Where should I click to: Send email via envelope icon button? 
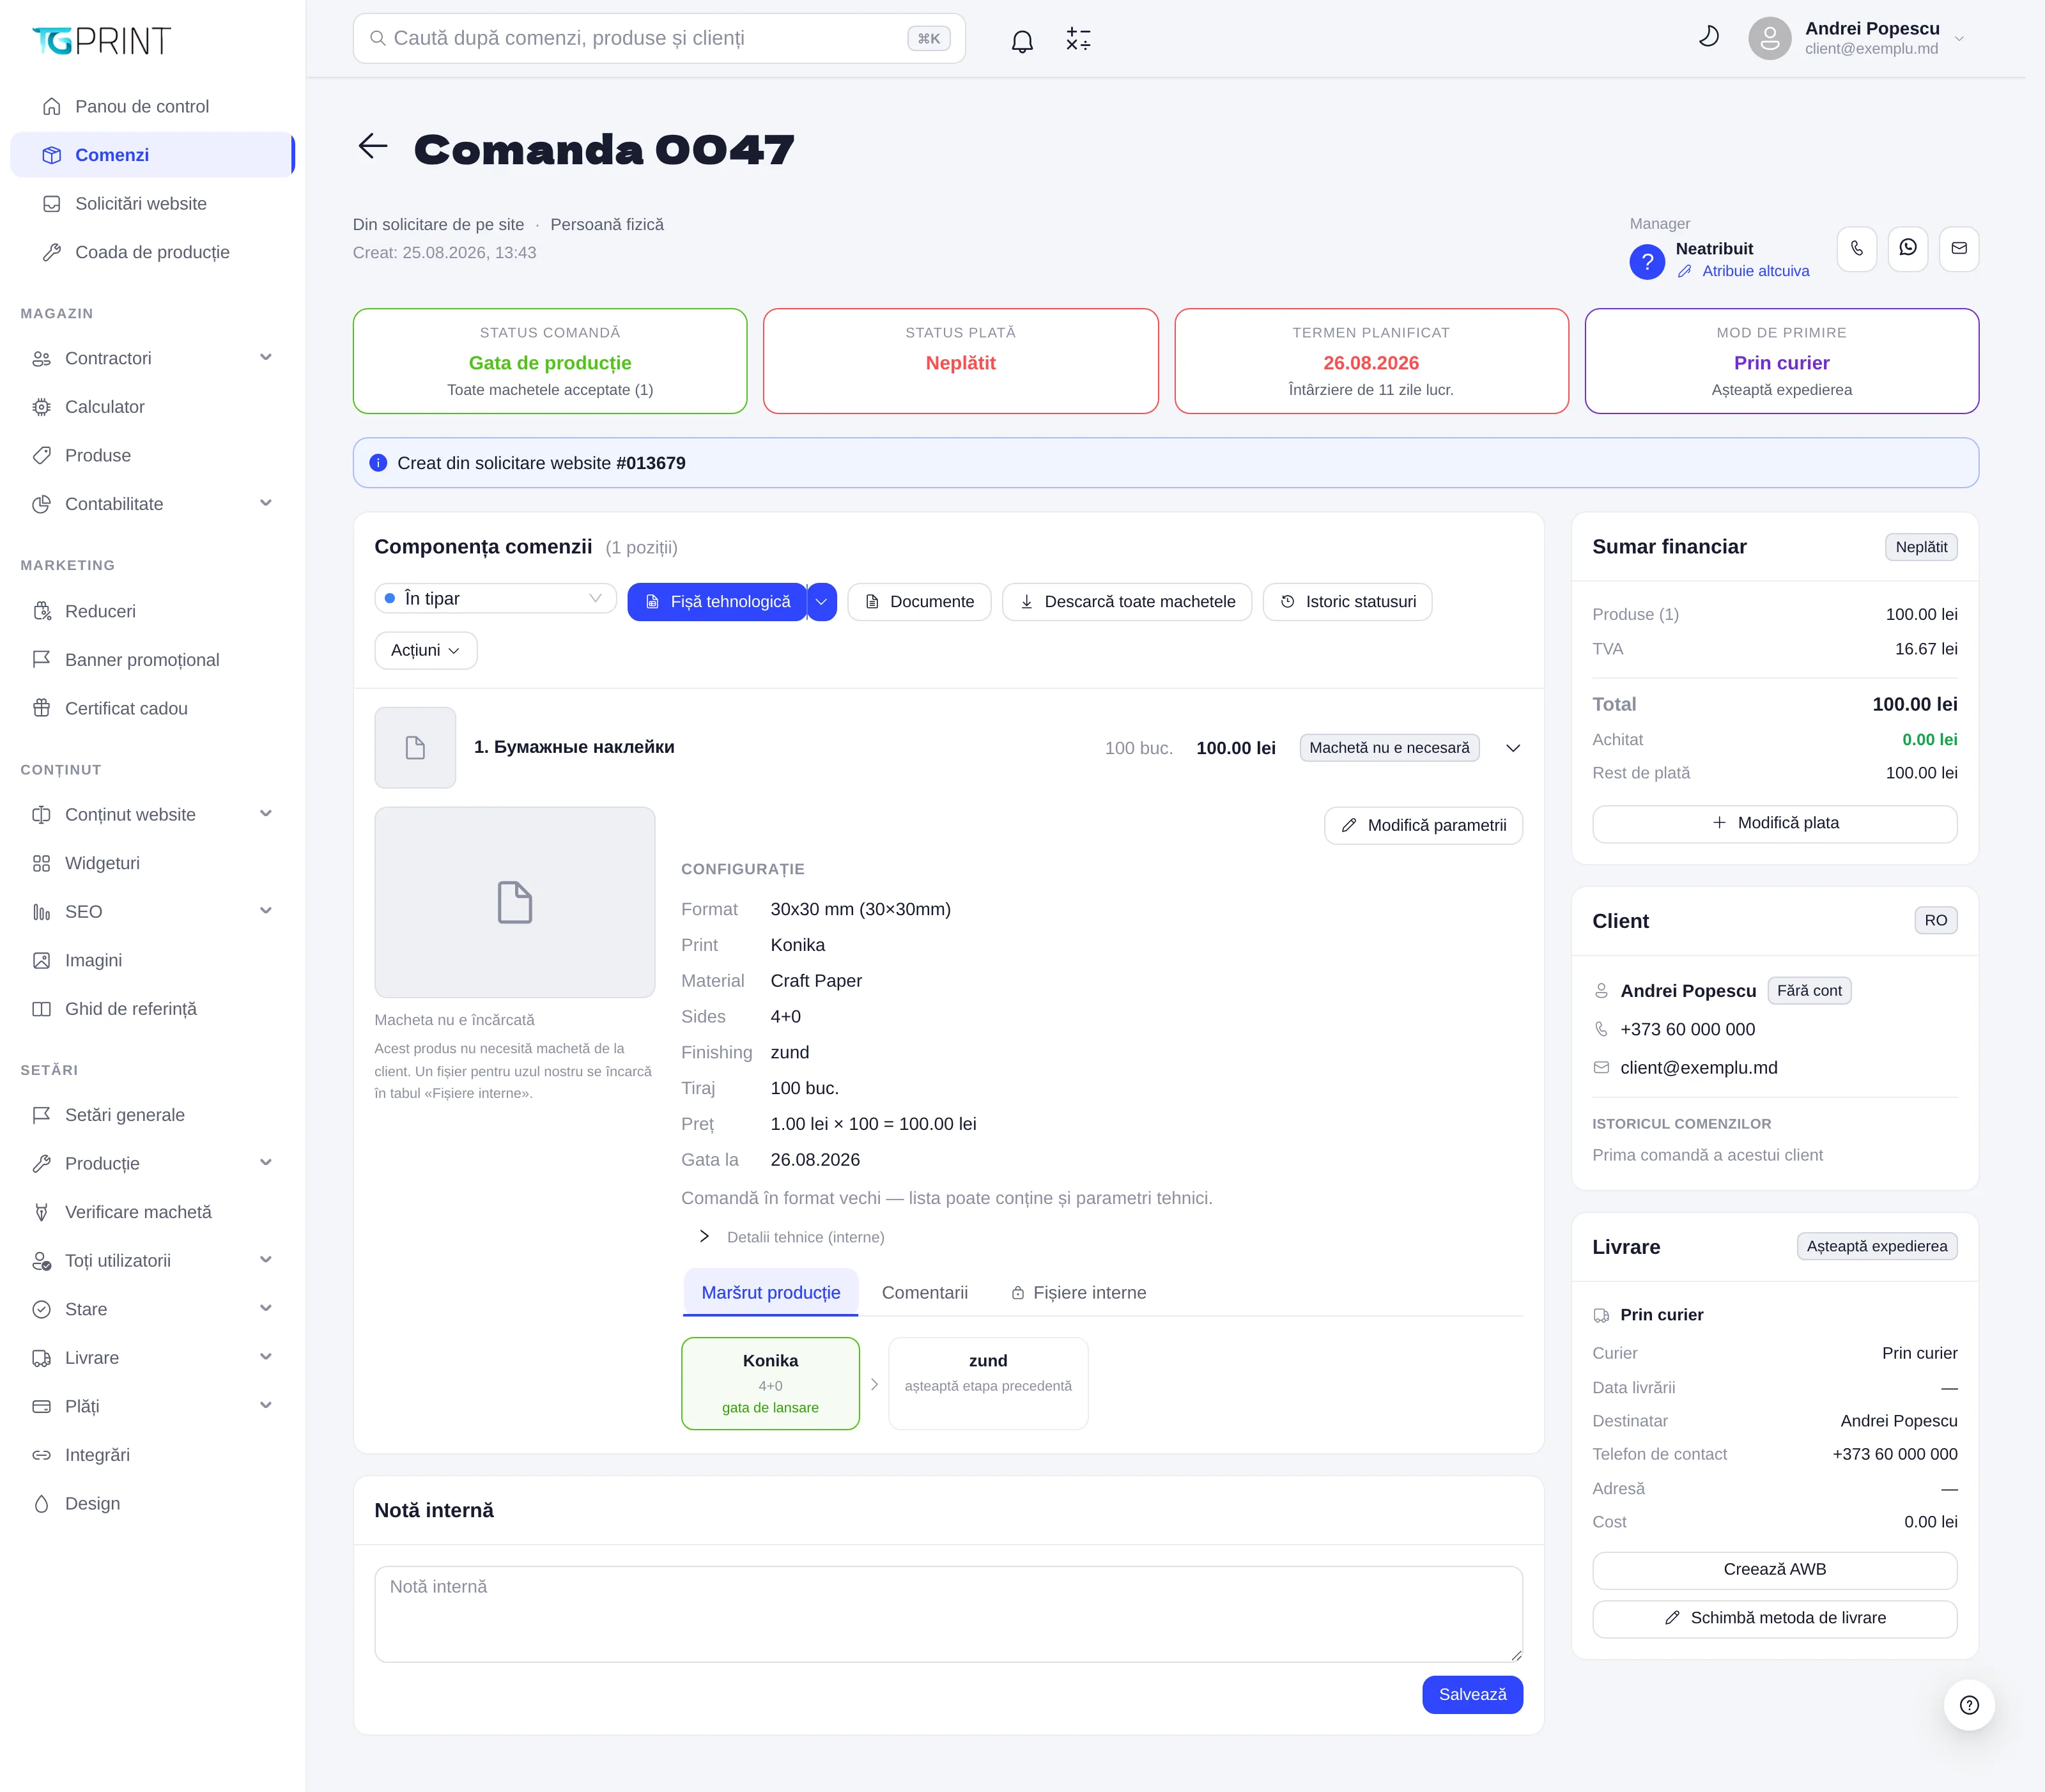pos(1959,248)
